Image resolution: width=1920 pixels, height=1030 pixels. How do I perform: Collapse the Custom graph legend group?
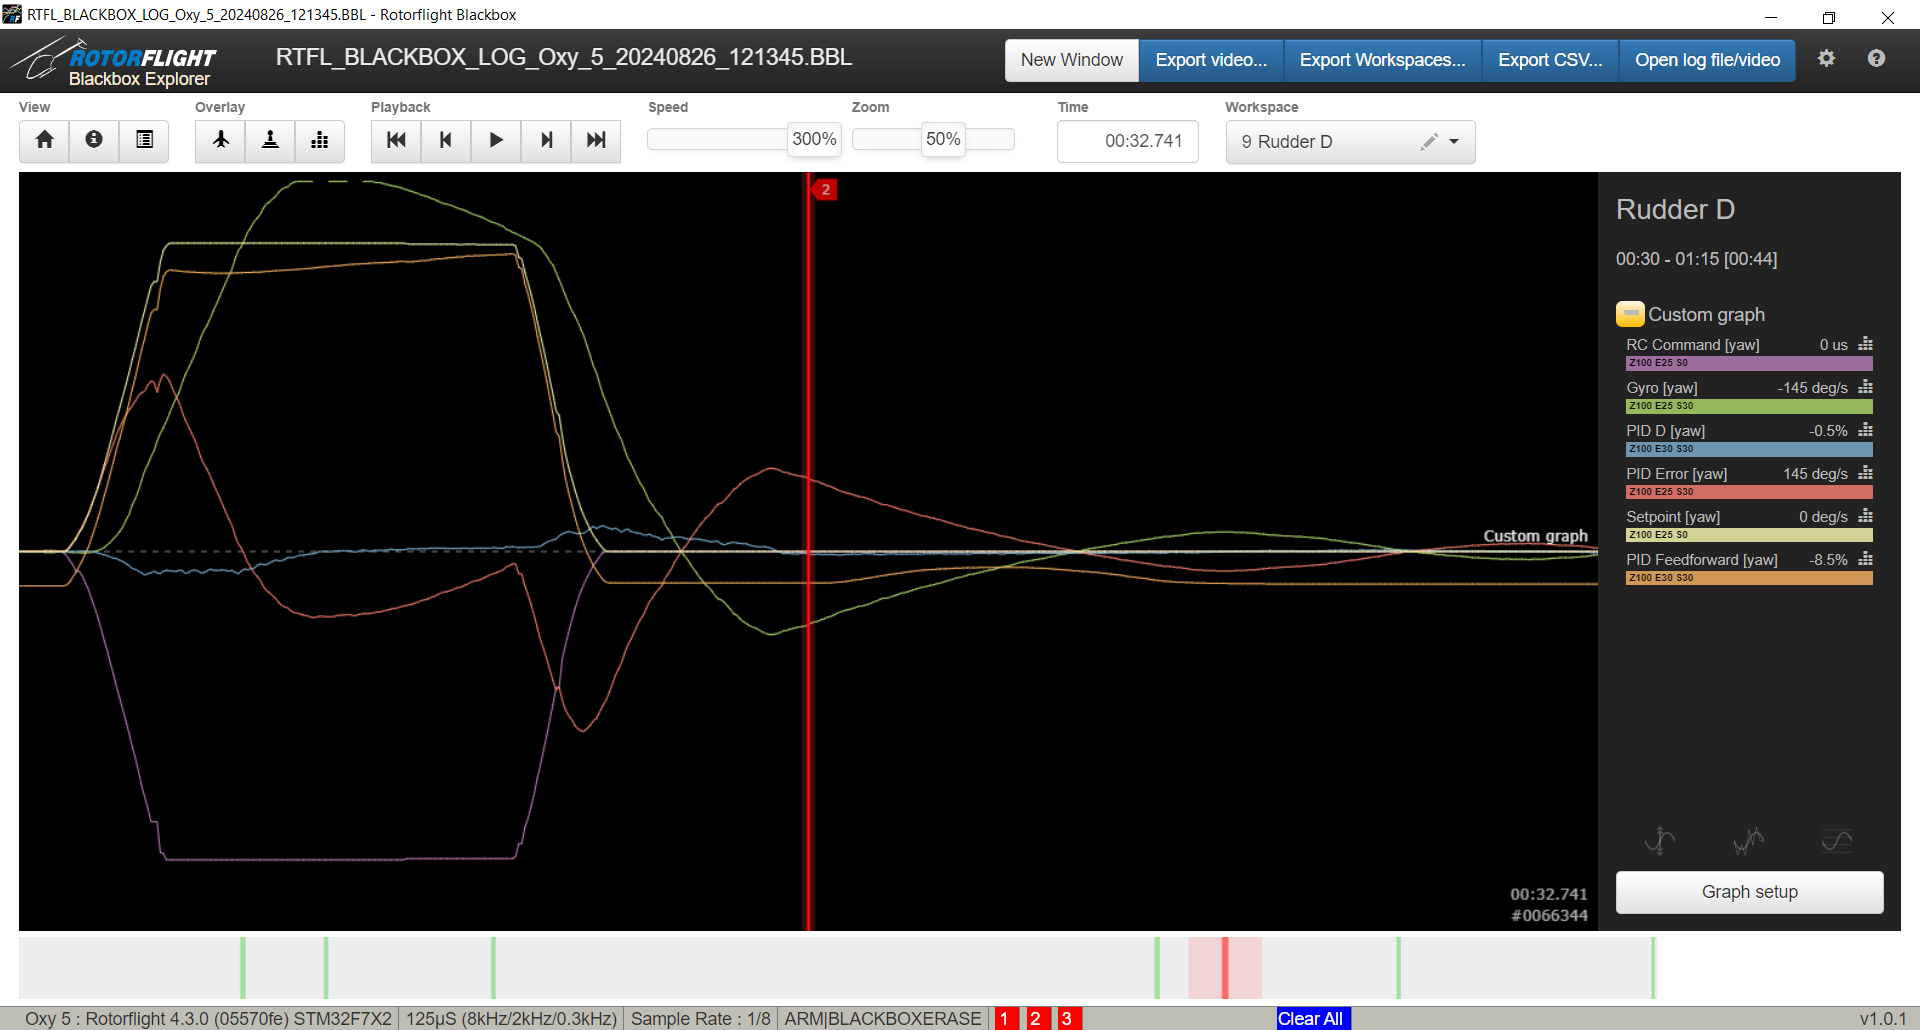[x=1630, y=314]
